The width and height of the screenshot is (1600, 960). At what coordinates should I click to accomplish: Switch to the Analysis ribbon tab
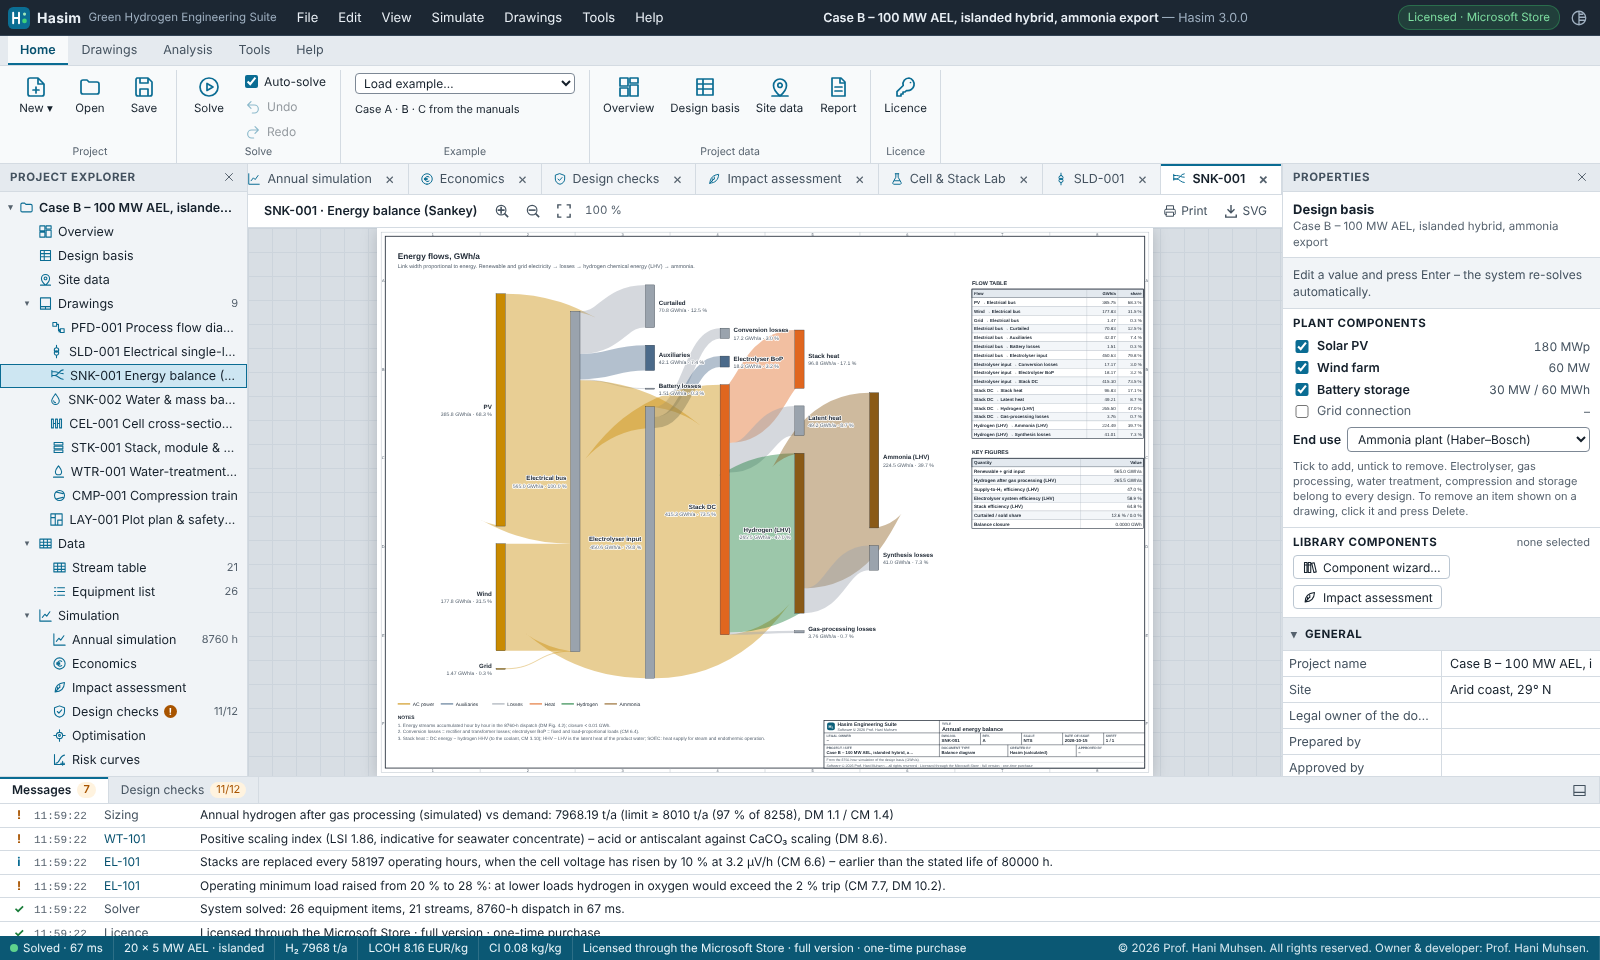(x=188, y=49)
